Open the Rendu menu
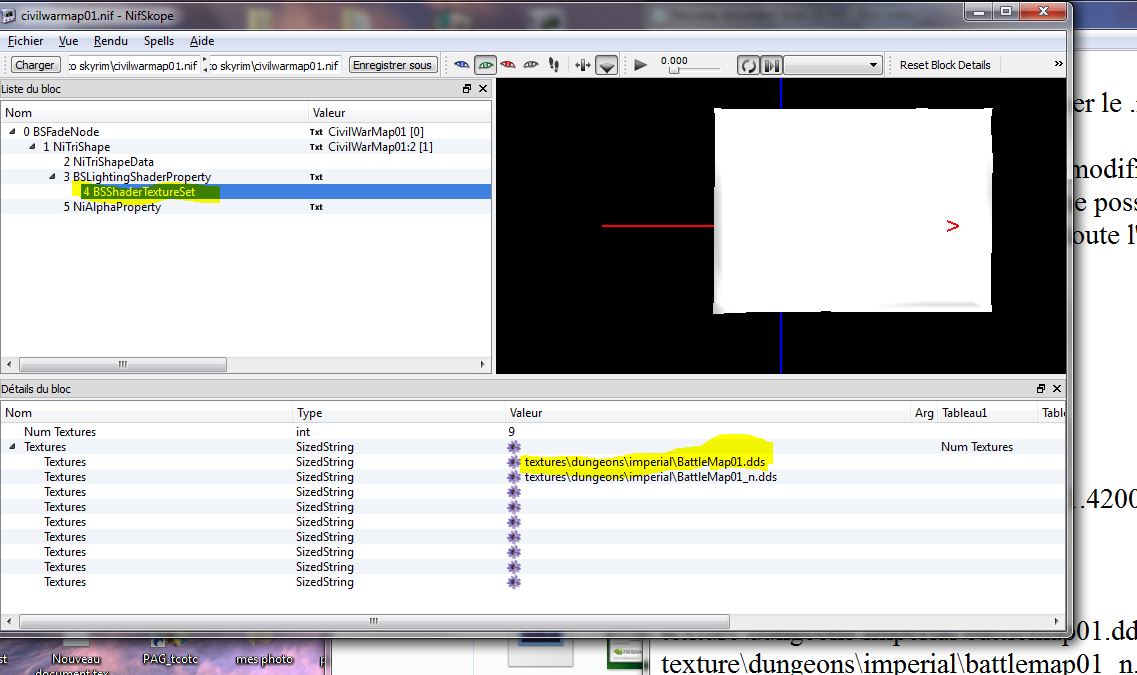Screen dimensions: 1137x675 (x=111, y=41)
